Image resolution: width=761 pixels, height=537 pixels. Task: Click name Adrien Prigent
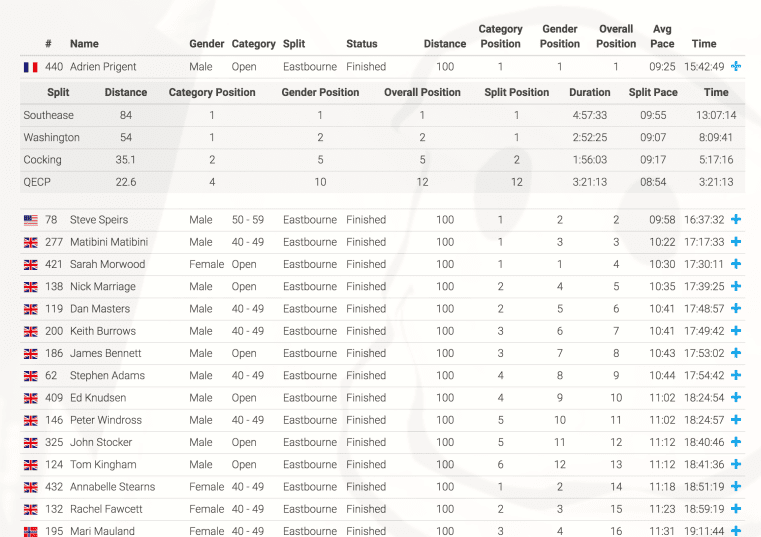pyautogui.click(x=103, y=67)
